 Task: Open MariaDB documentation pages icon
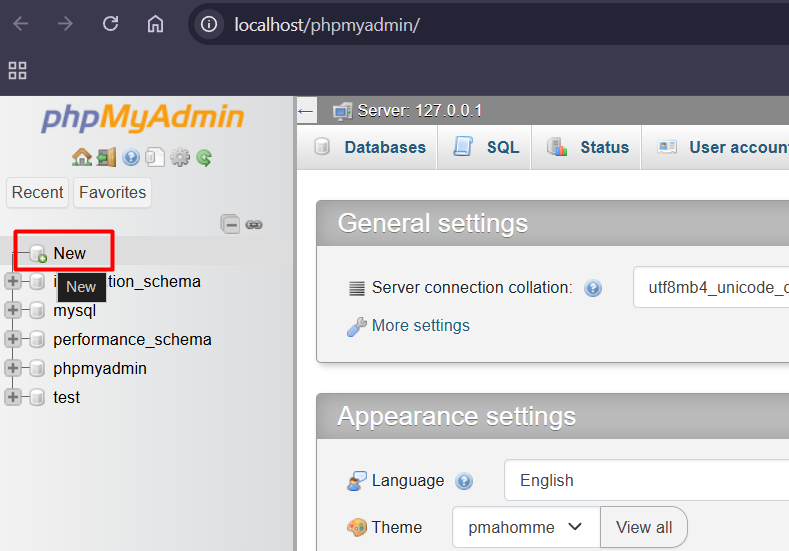point(155,158)
